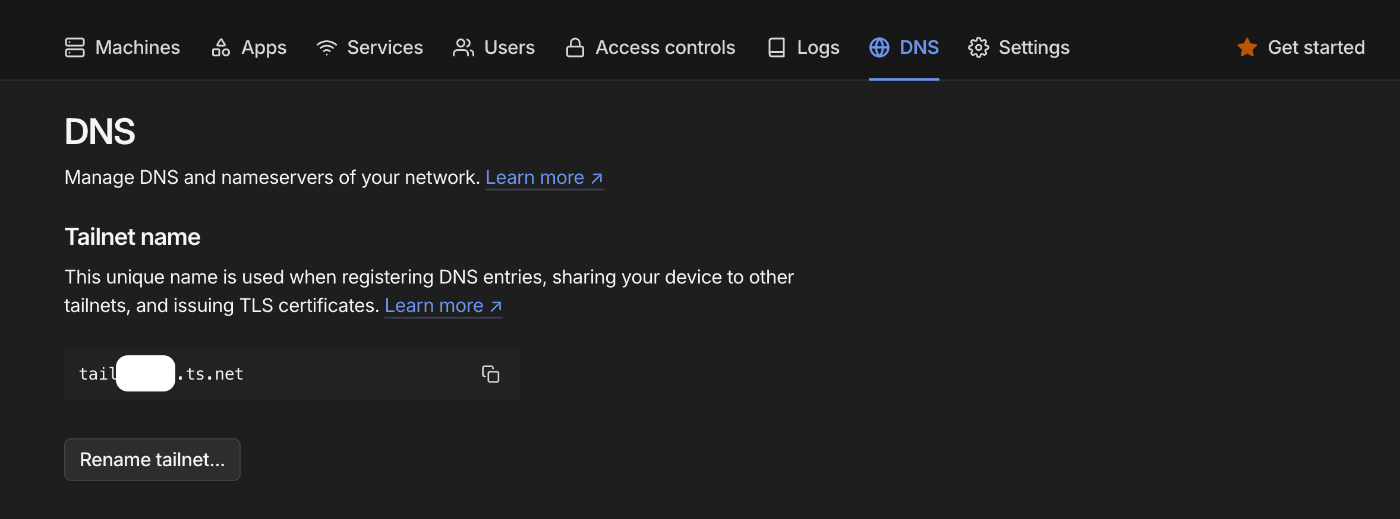
Task: Open the Users tab
Action: coord(494,47)
